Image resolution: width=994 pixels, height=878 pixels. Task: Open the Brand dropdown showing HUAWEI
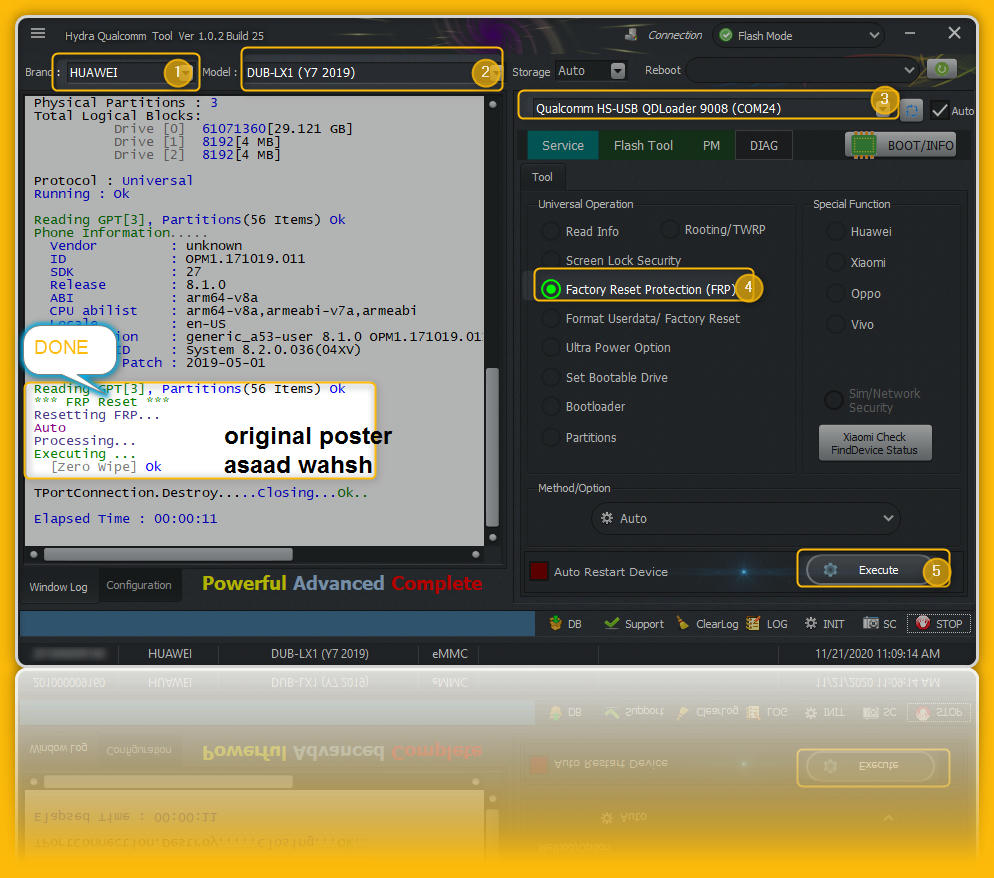[130, 72]
